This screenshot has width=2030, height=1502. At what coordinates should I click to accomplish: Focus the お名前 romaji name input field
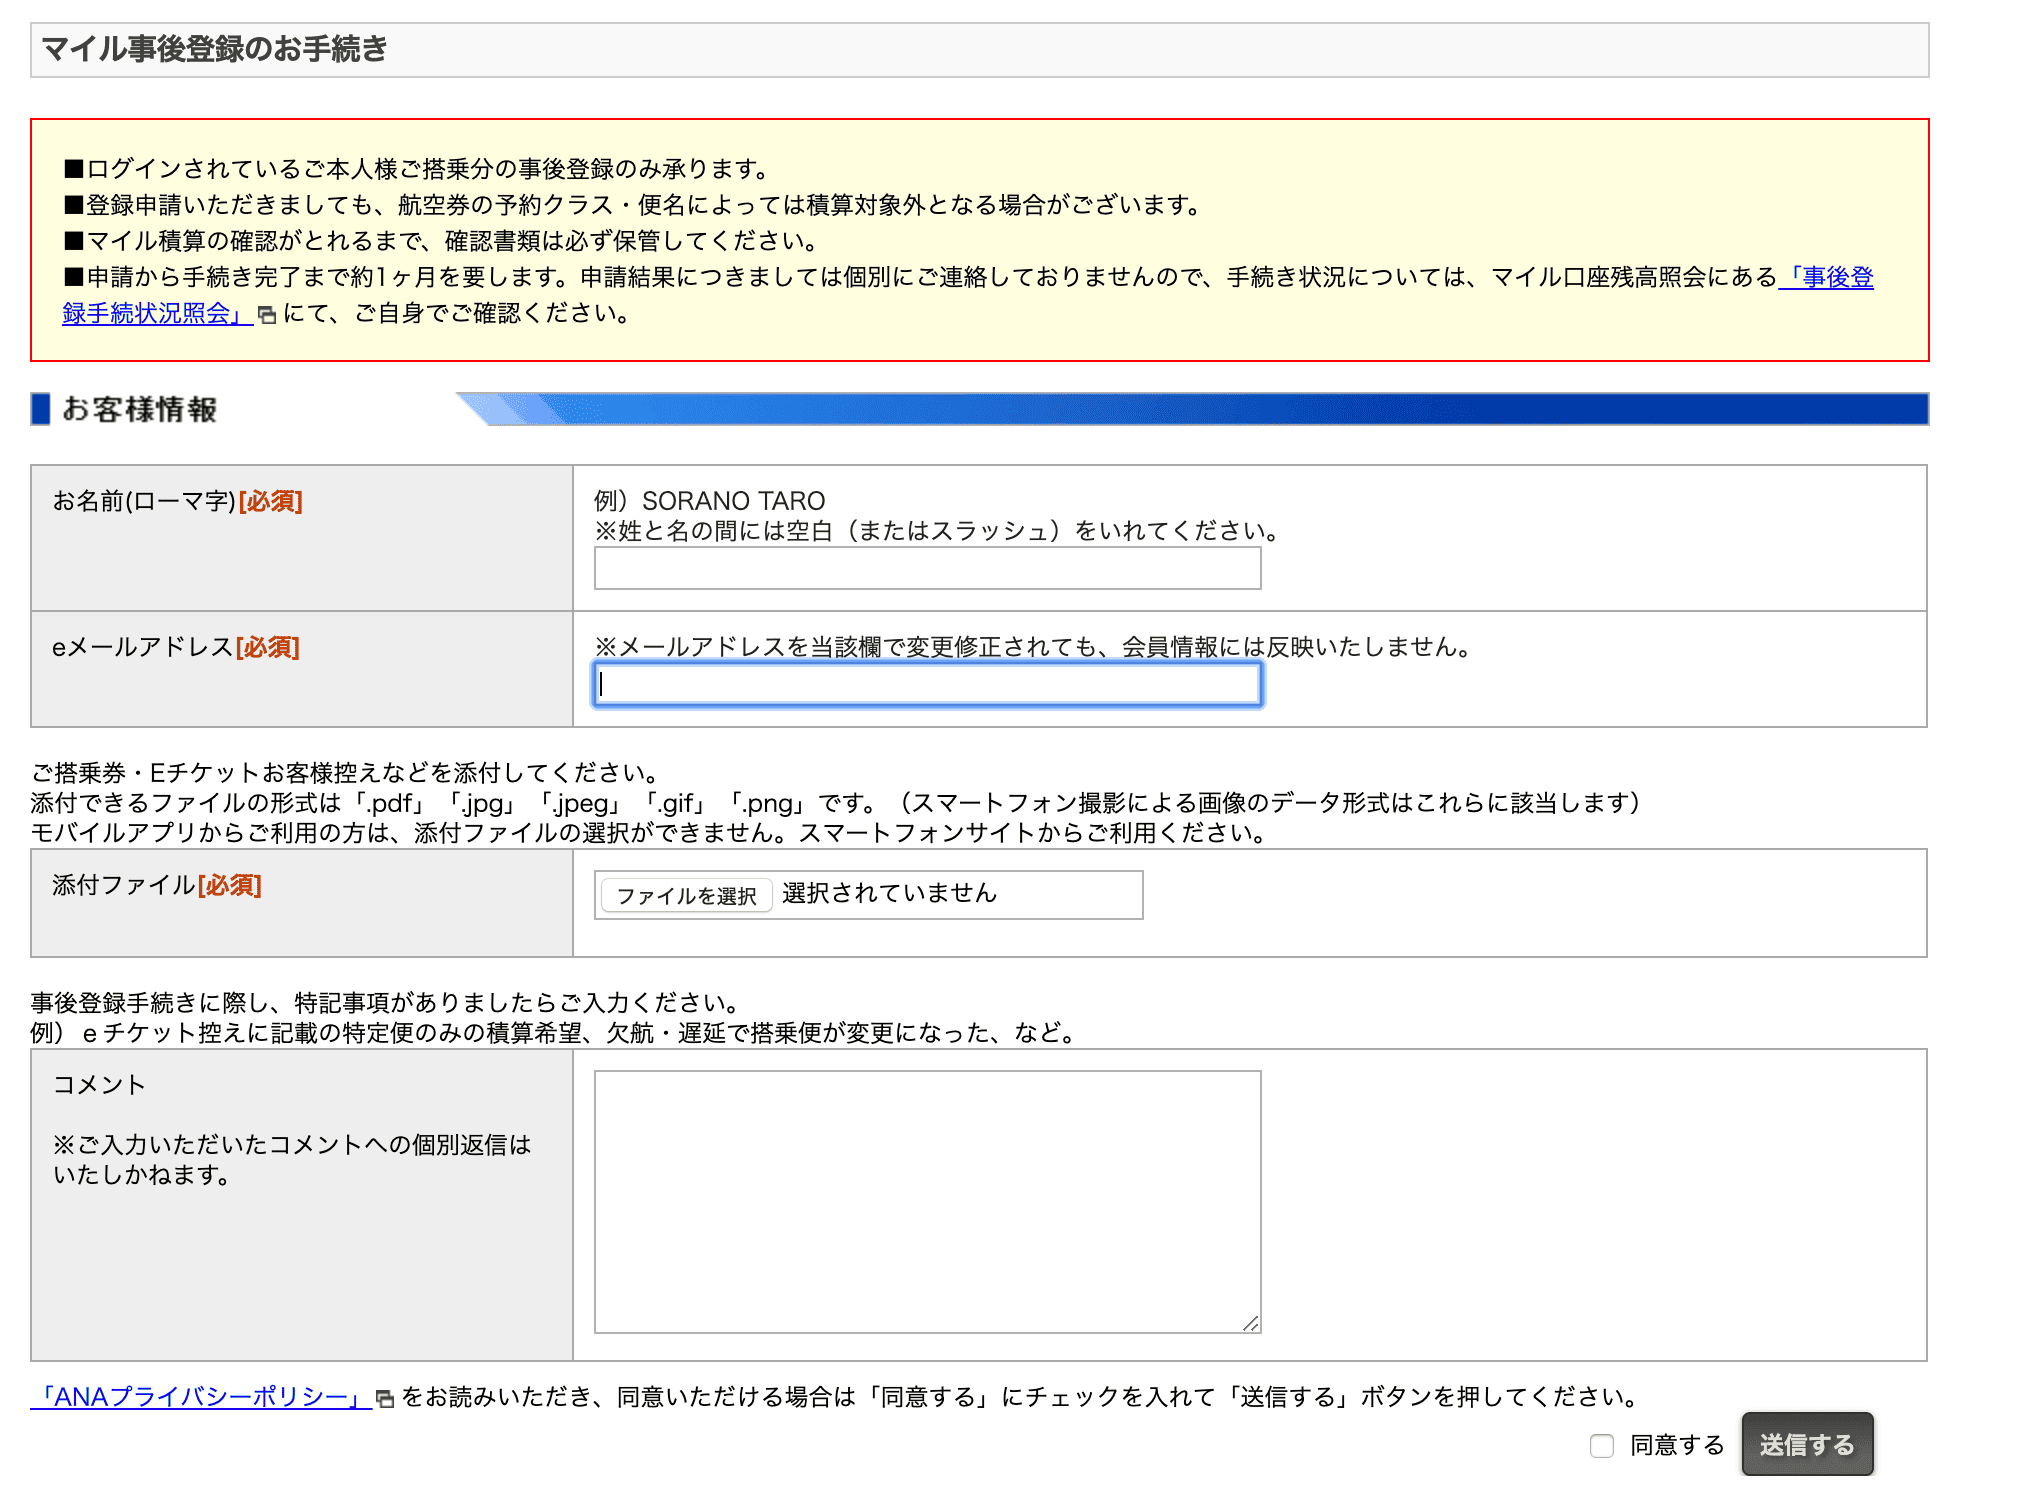[927, 569]
